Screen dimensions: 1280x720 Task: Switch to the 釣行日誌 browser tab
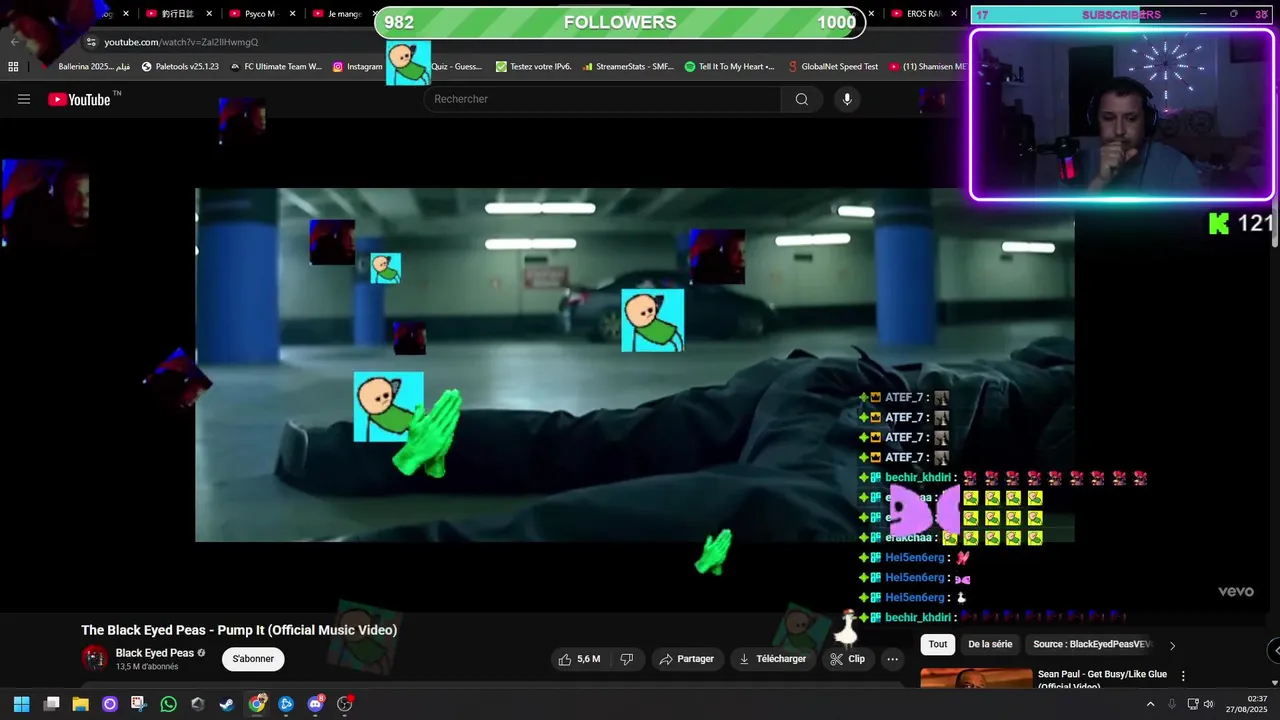(177, 14)
